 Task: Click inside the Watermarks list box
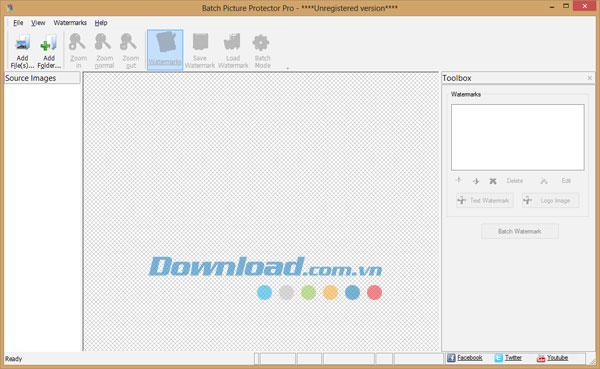coord(517,137)
